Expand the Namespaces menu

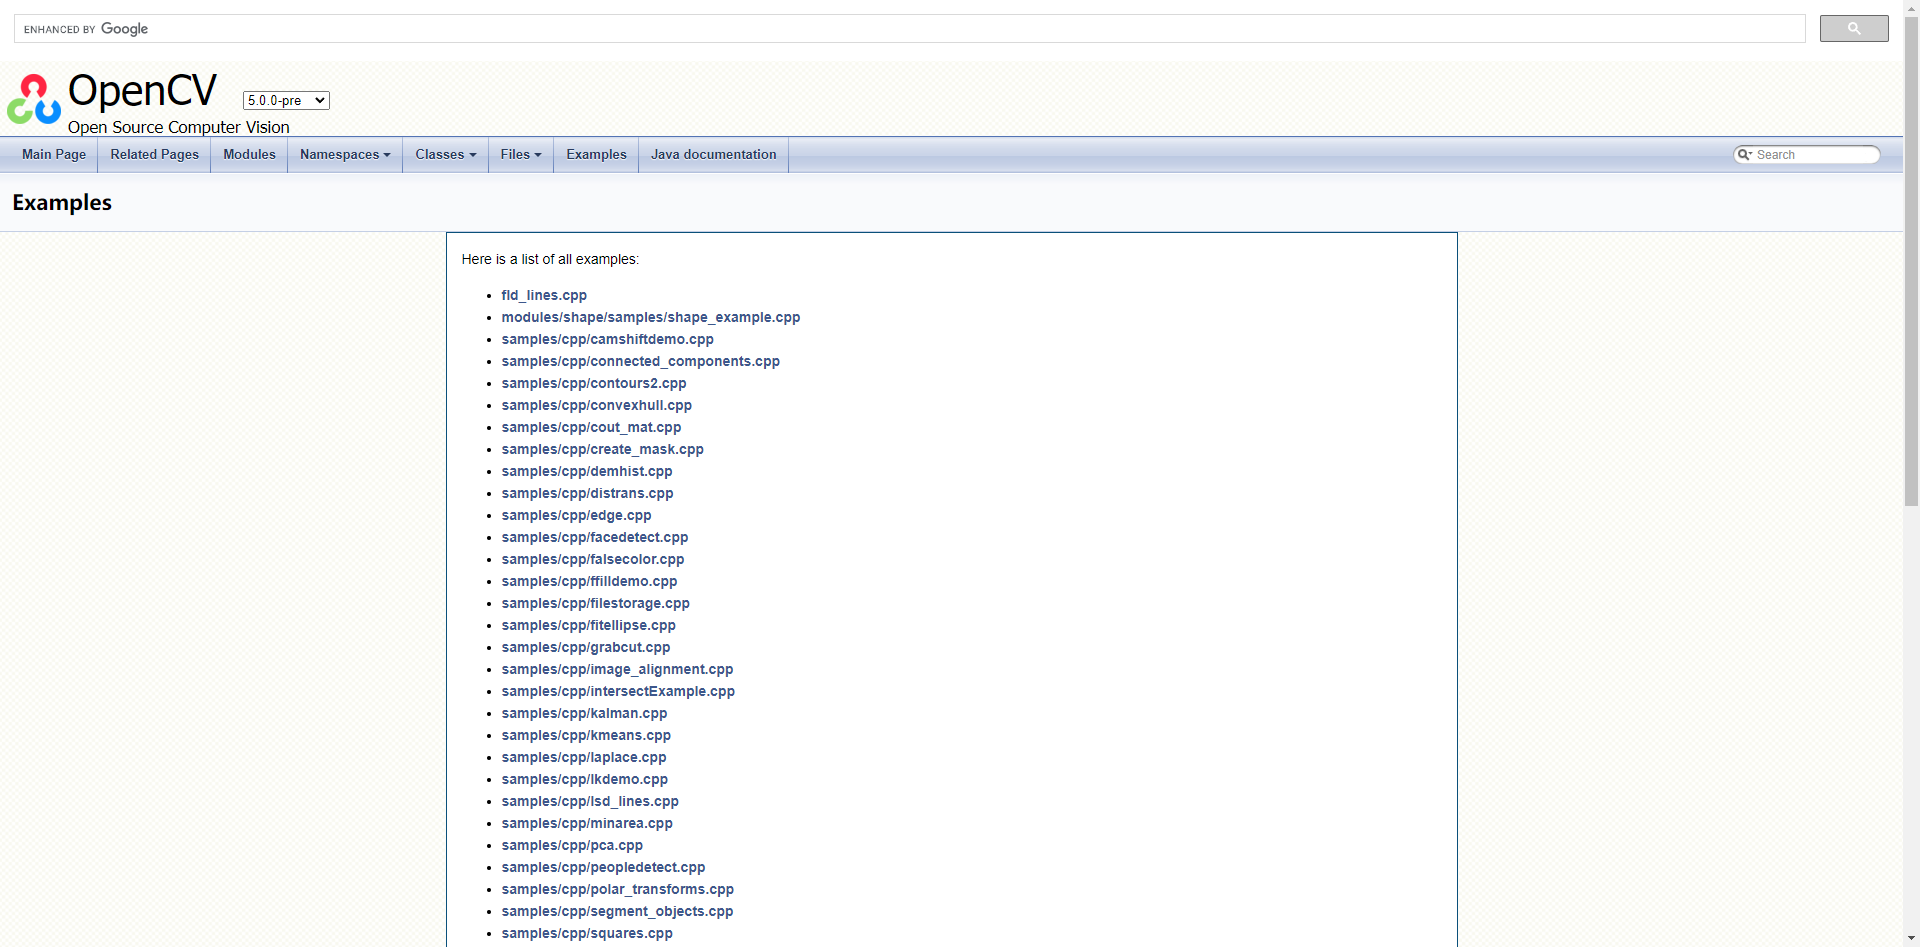[x=345, y=155]
